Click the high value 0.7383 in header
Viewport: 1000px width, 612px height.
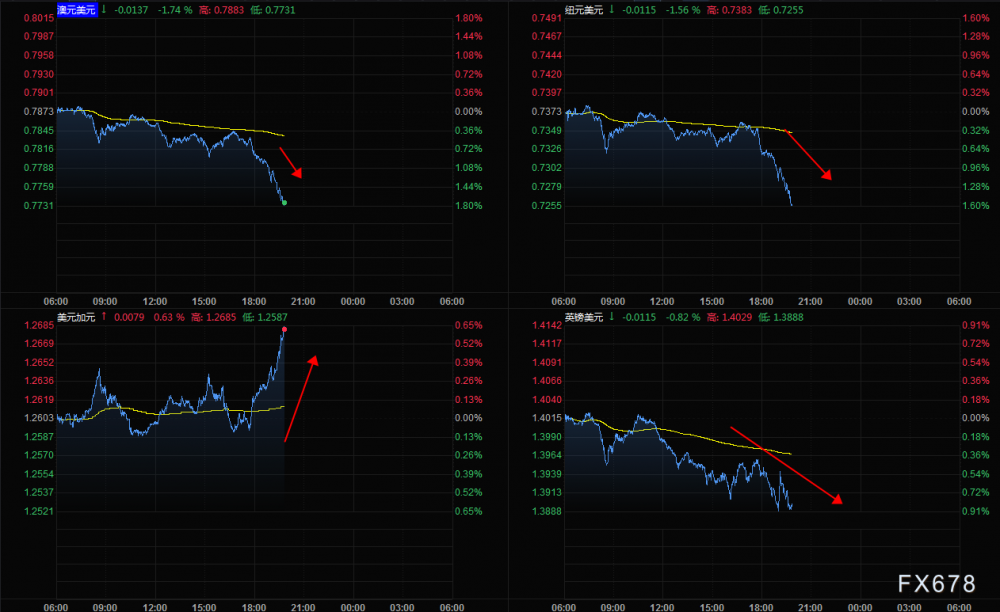737,10
